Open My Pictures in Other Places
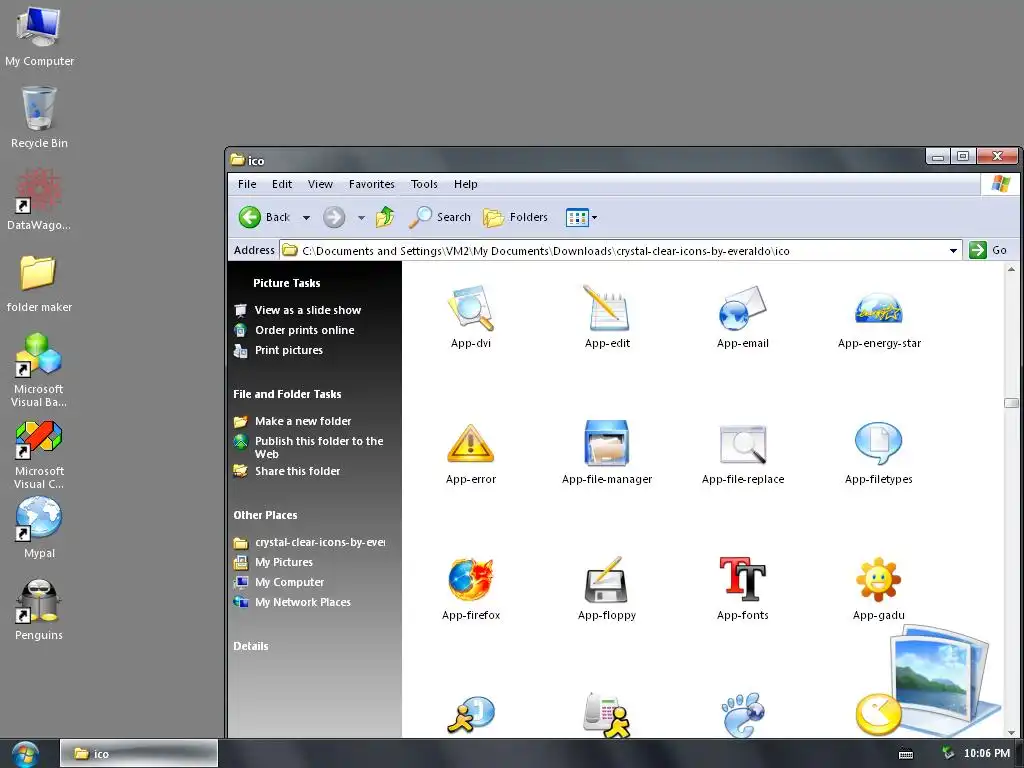 (x=283, y=562)
